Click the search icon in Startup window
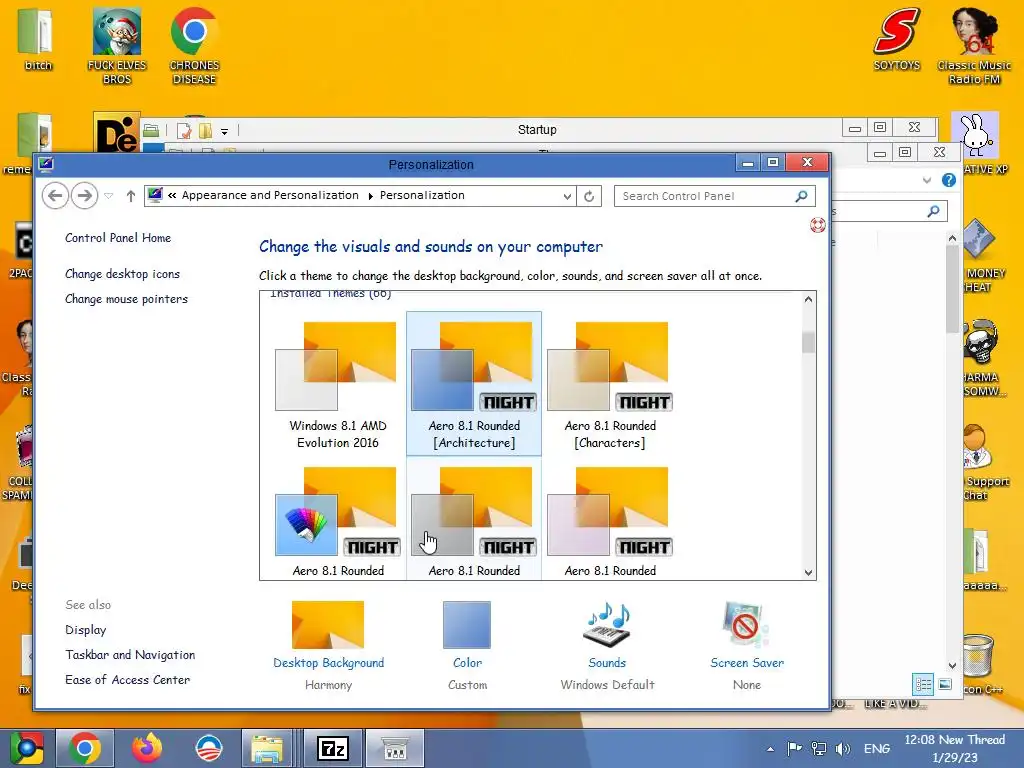The height and width of the screenshot is (768, 1024). coord(934,211)
